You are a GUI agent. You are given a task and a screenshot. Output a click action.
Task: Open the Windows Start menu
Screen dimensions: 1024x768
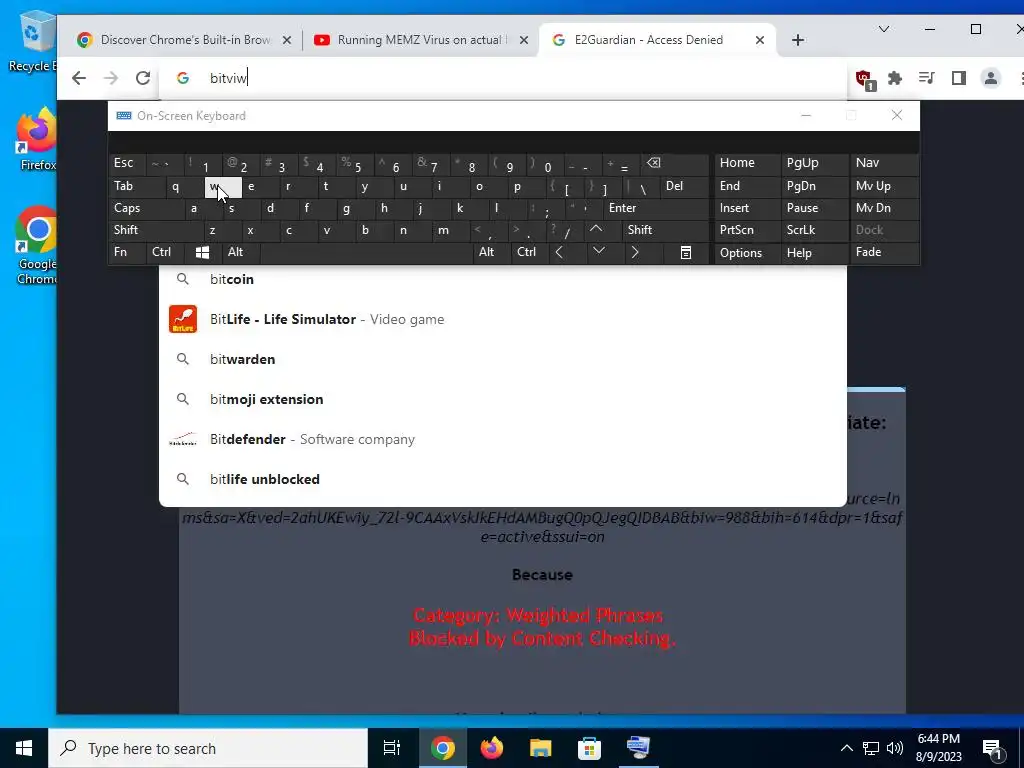tap(24, 748)
